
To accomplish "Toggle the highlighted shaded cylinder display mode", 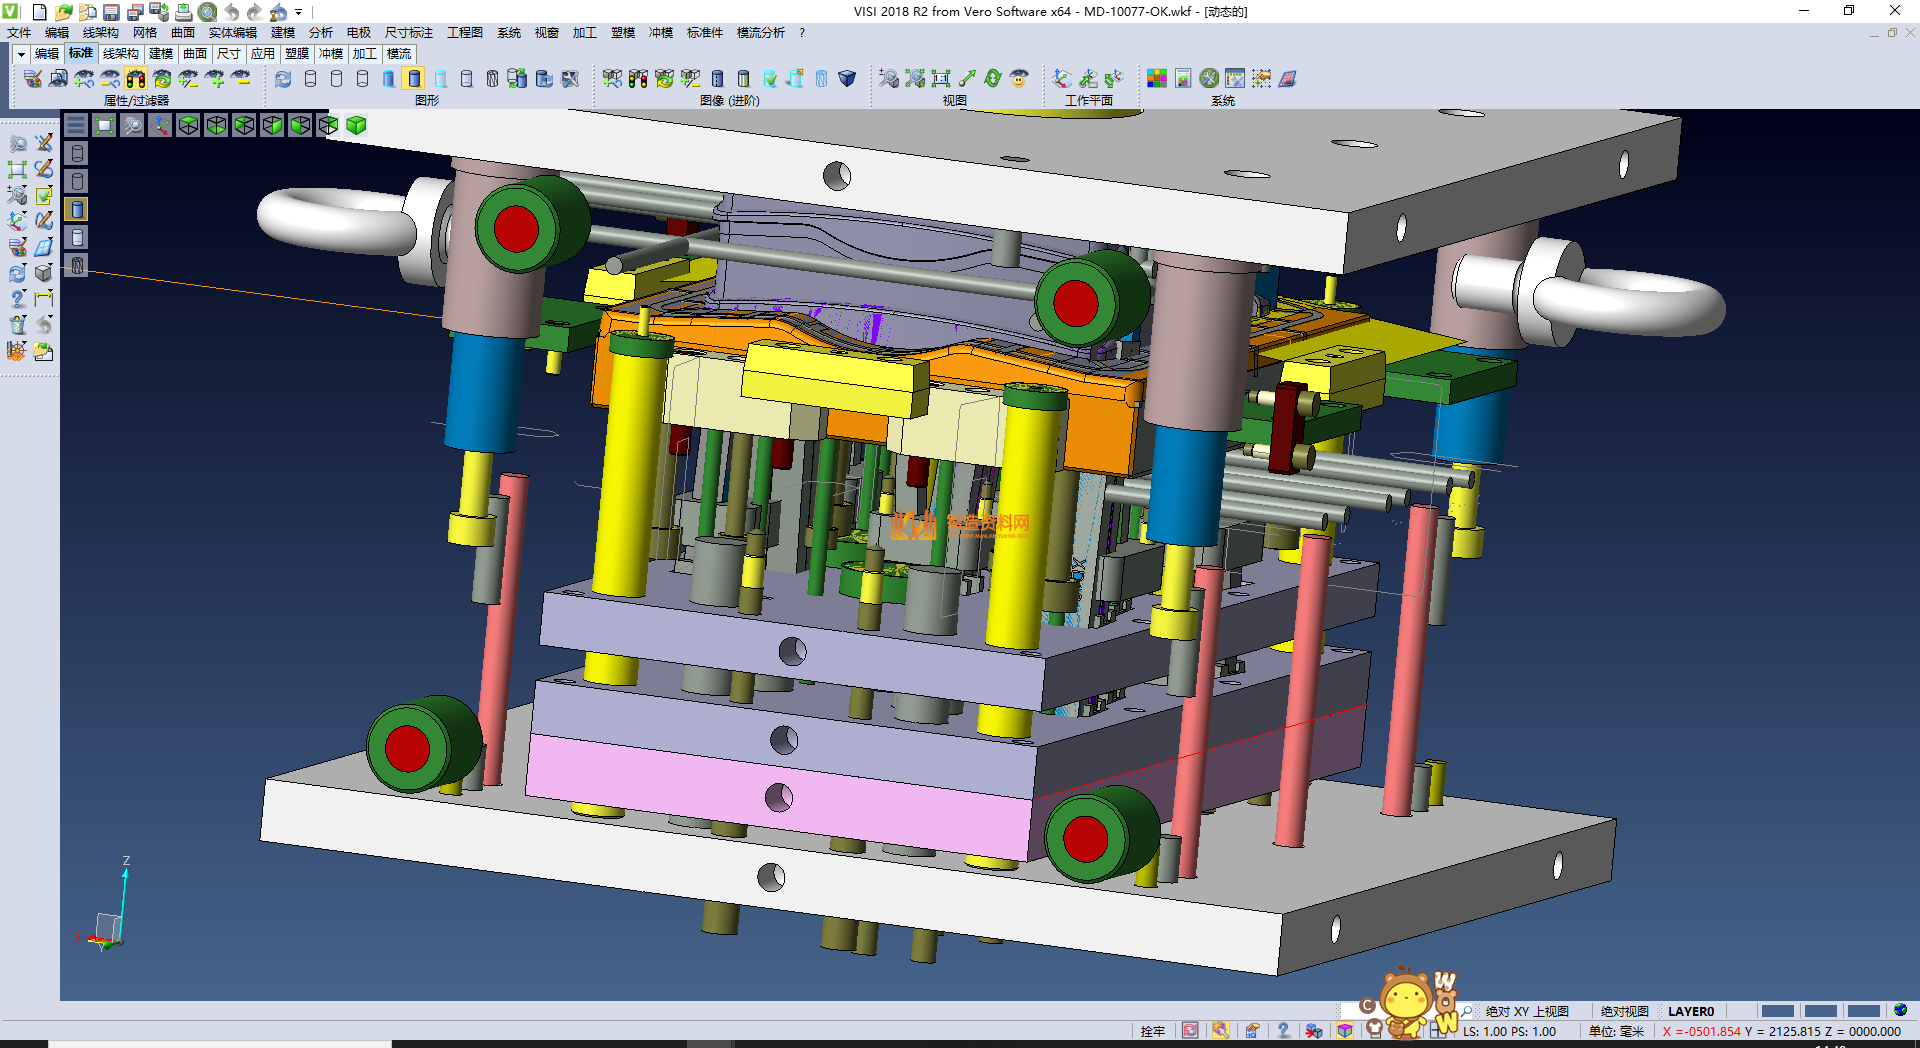I will pos(414,79).
